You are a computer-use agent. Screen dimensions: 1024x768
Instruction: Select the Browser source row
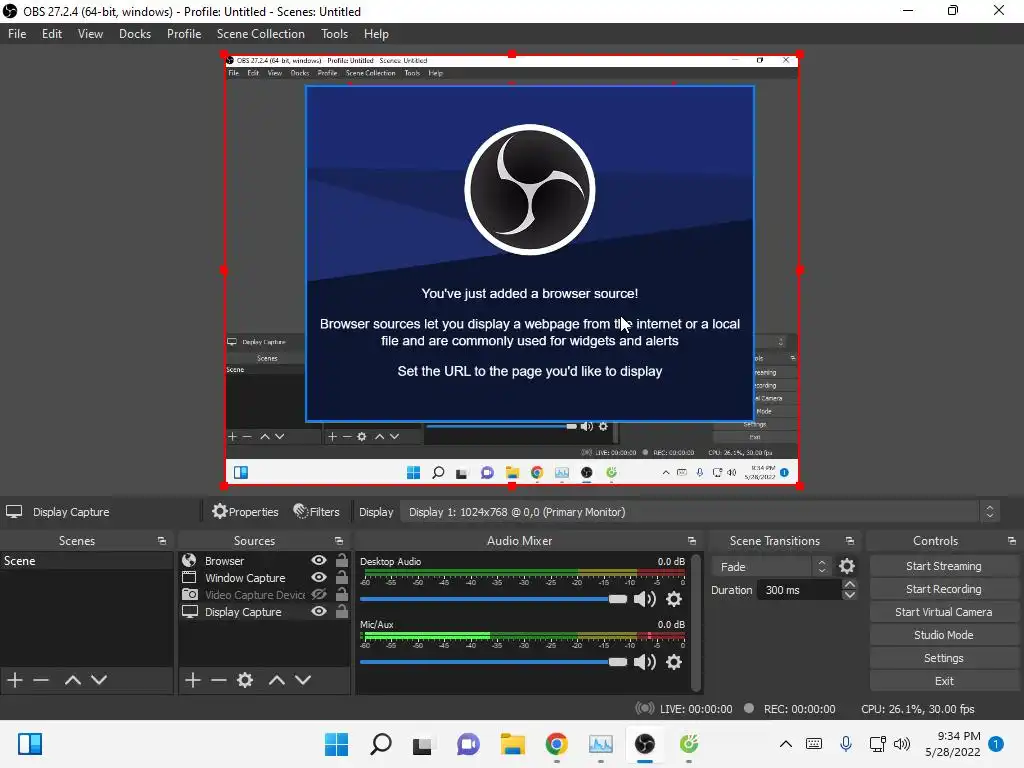click(x=264, y=560)
